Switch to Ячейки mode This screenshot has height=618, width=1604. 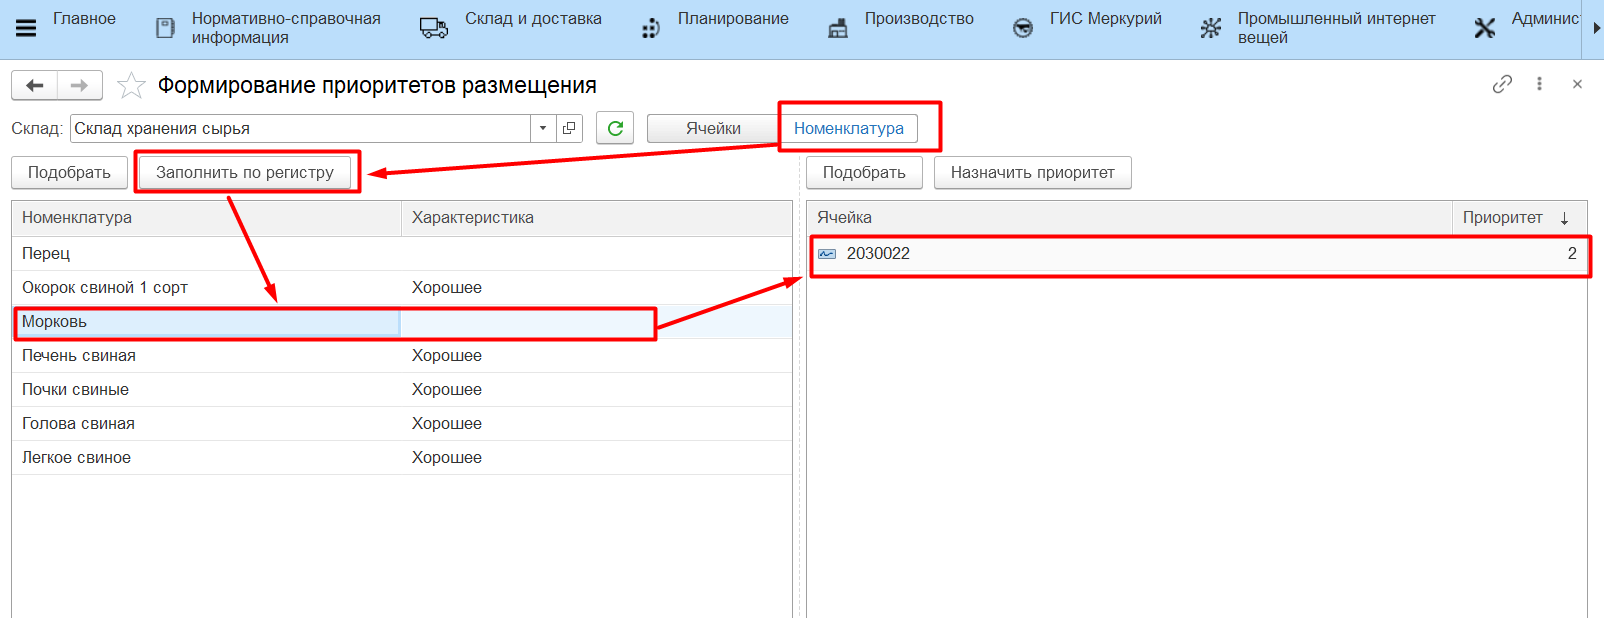(713, 128)
